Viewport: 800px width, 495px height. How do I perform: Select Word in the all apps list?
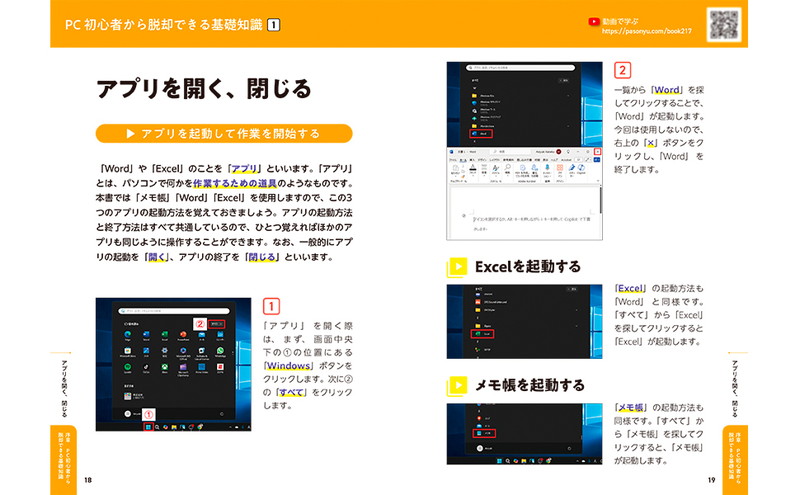click(x=481, y=132)
